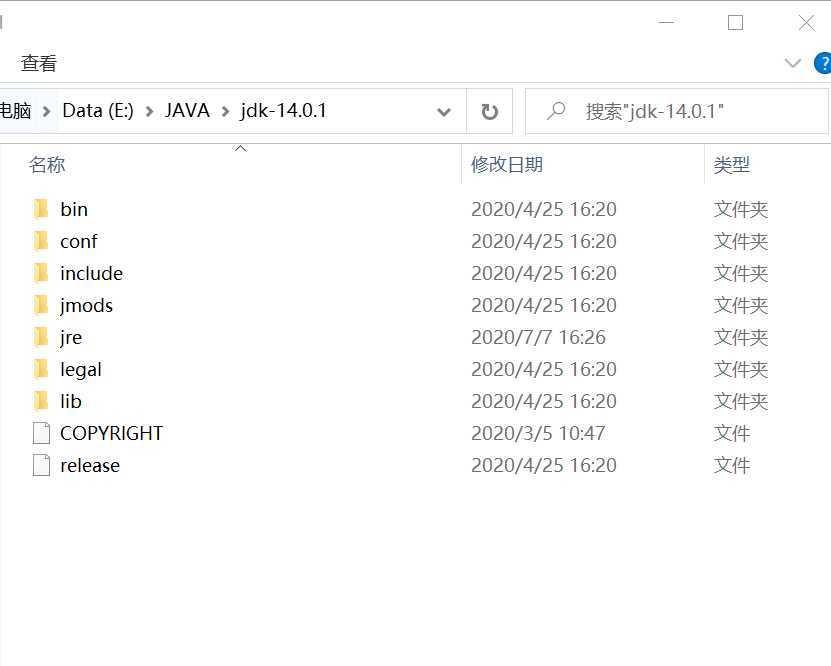Close the Explorer window

click(807, 23)
